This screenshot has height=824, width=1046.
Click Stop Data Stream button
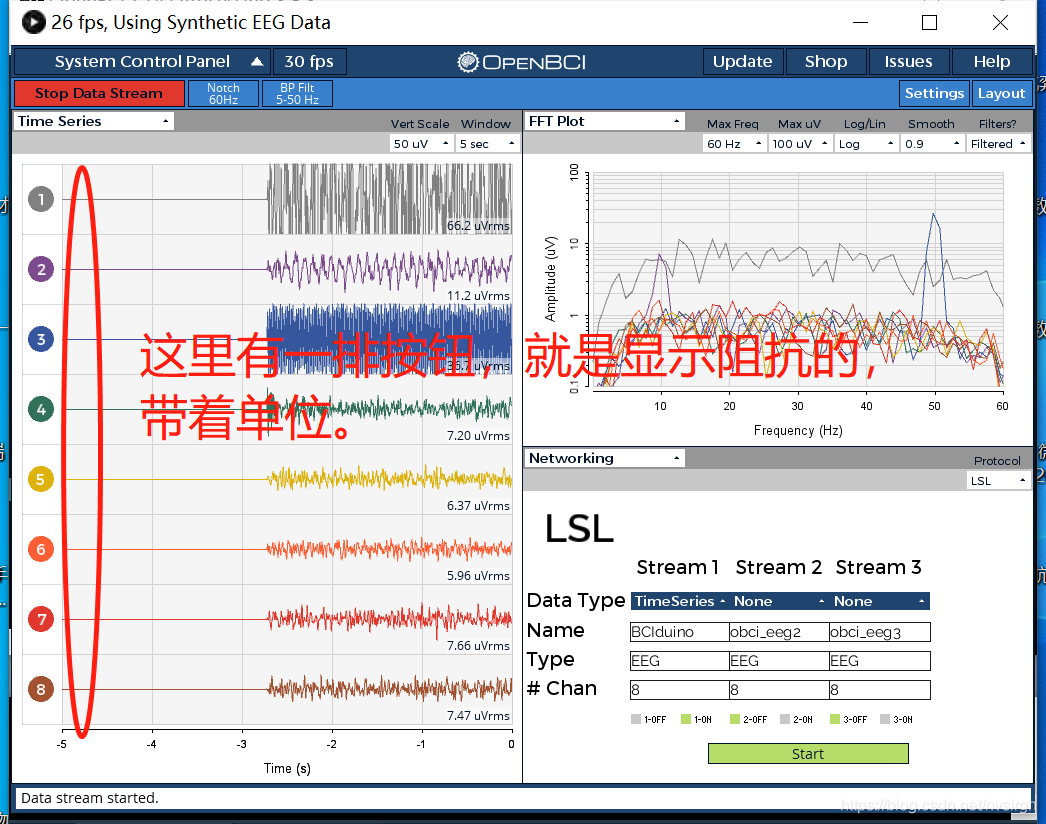[x=99, y=93]
